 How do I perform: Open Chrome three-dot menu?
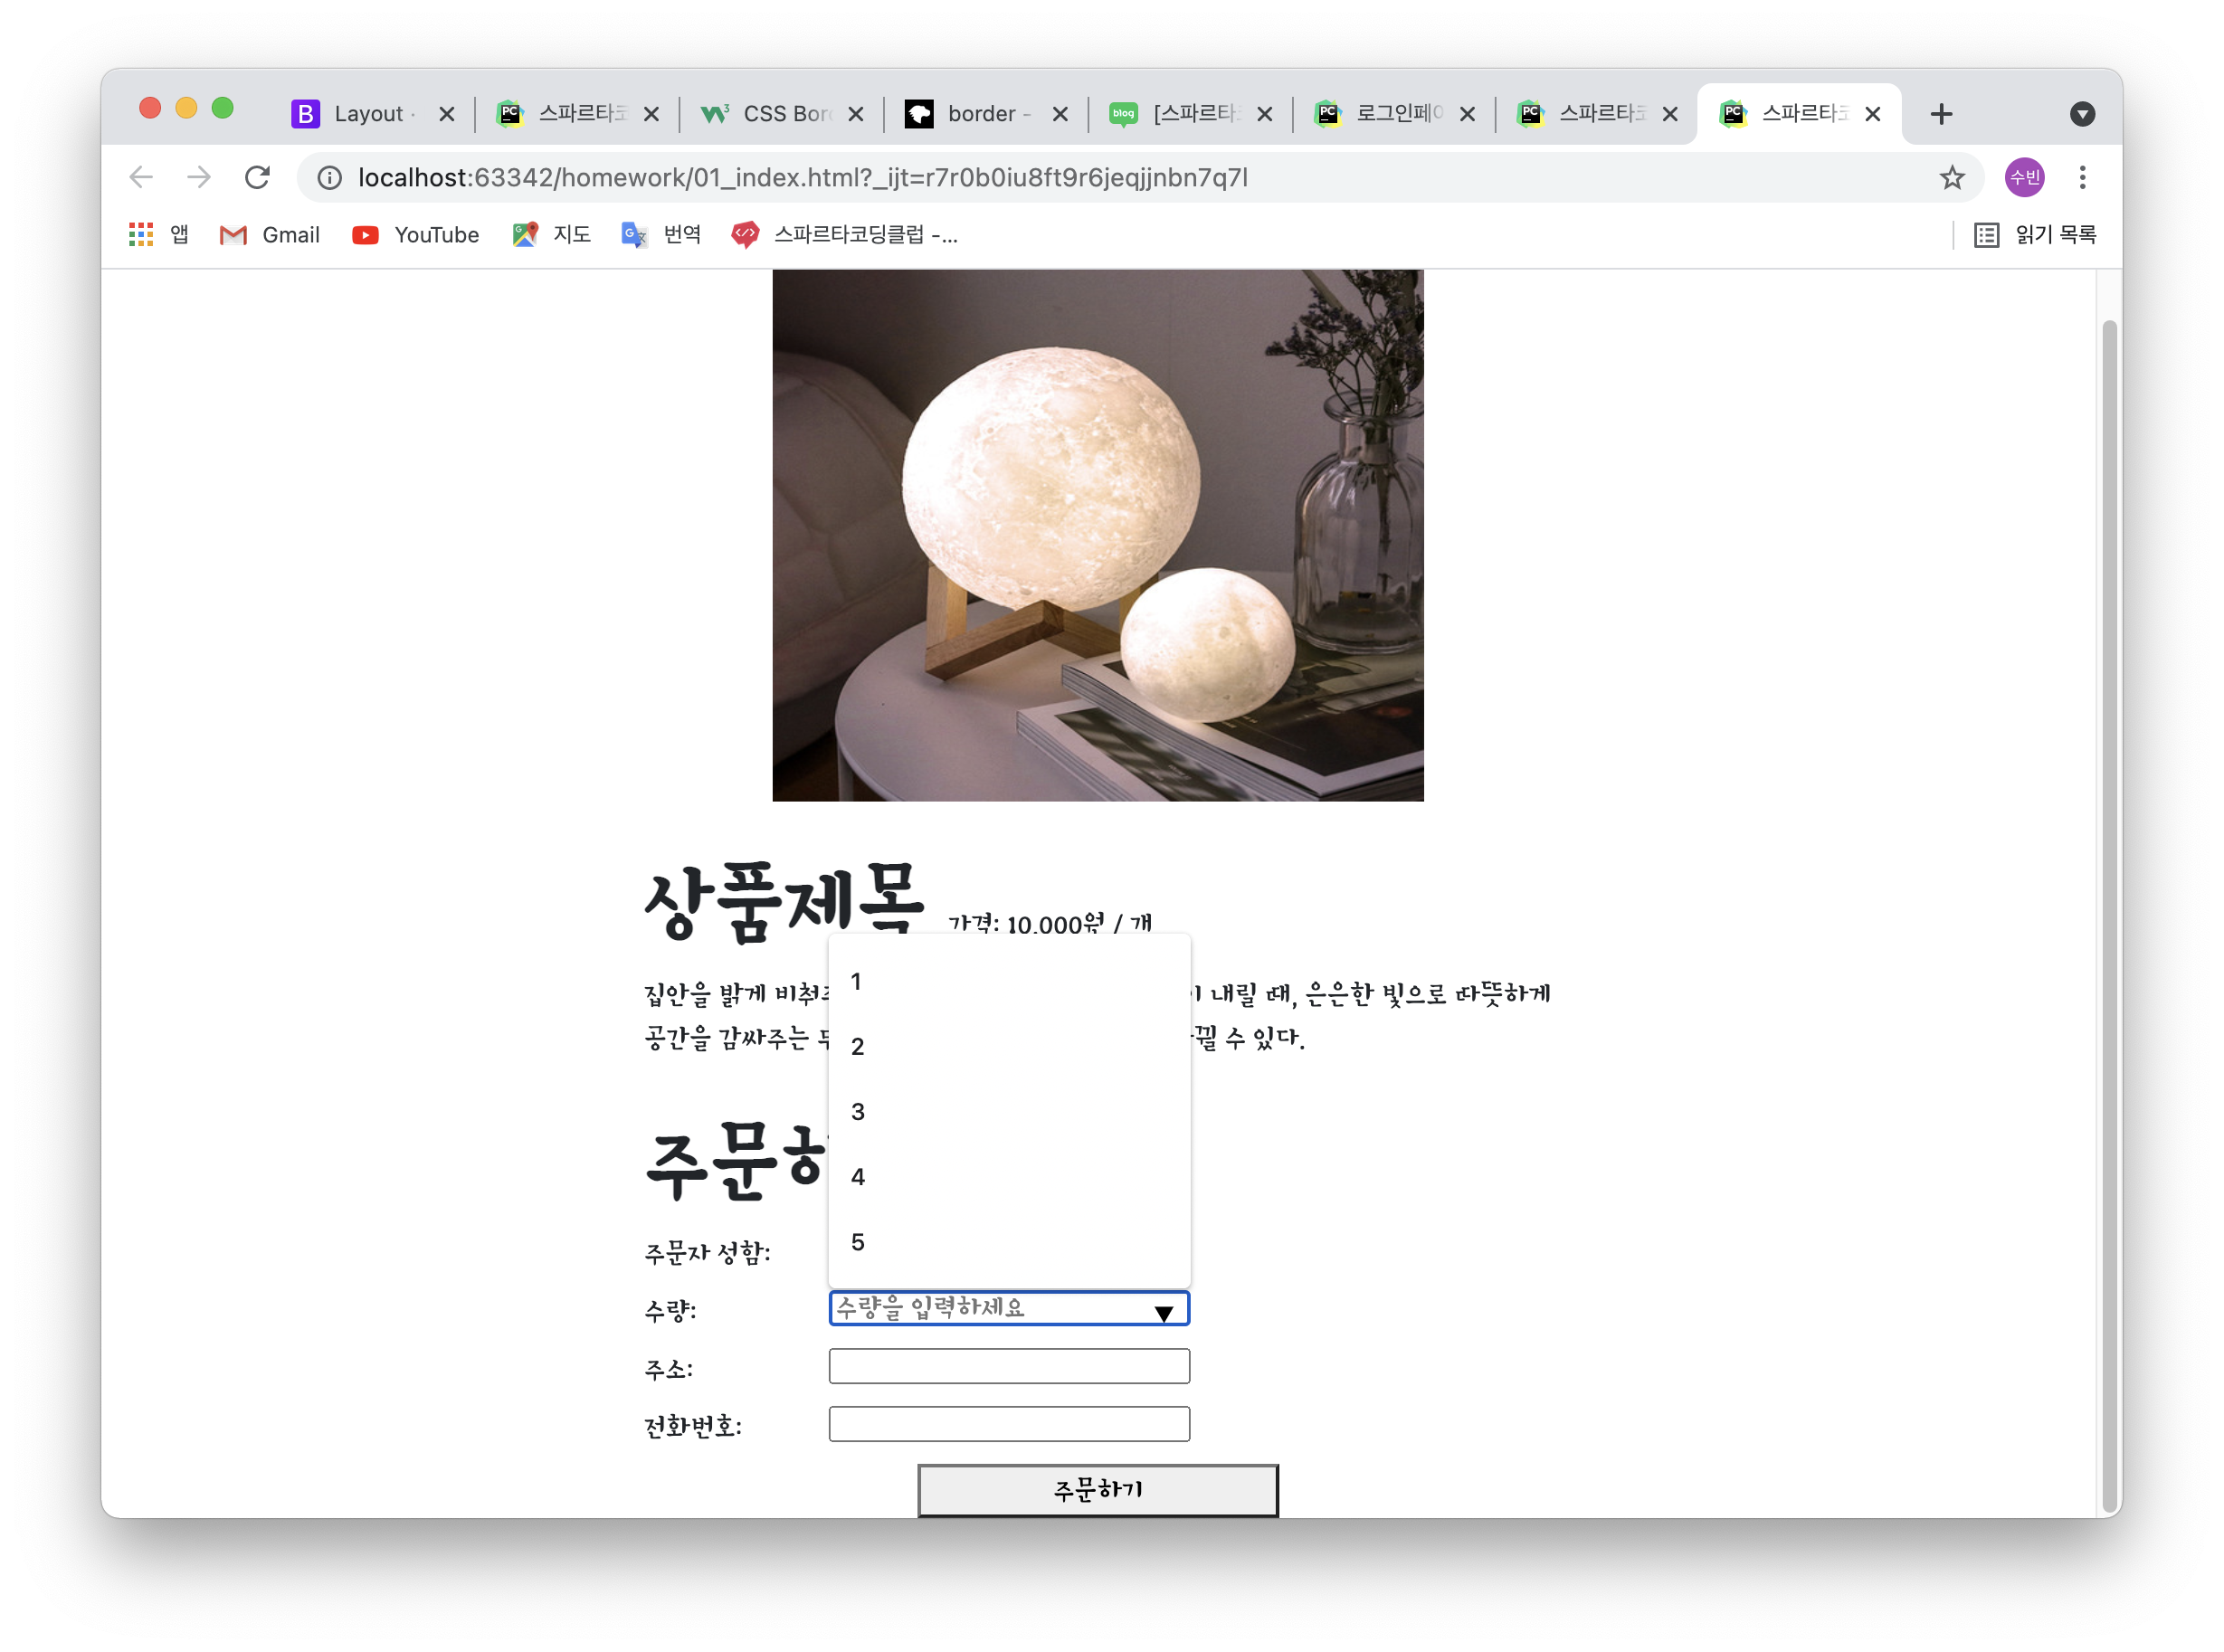pos(2082,177)
